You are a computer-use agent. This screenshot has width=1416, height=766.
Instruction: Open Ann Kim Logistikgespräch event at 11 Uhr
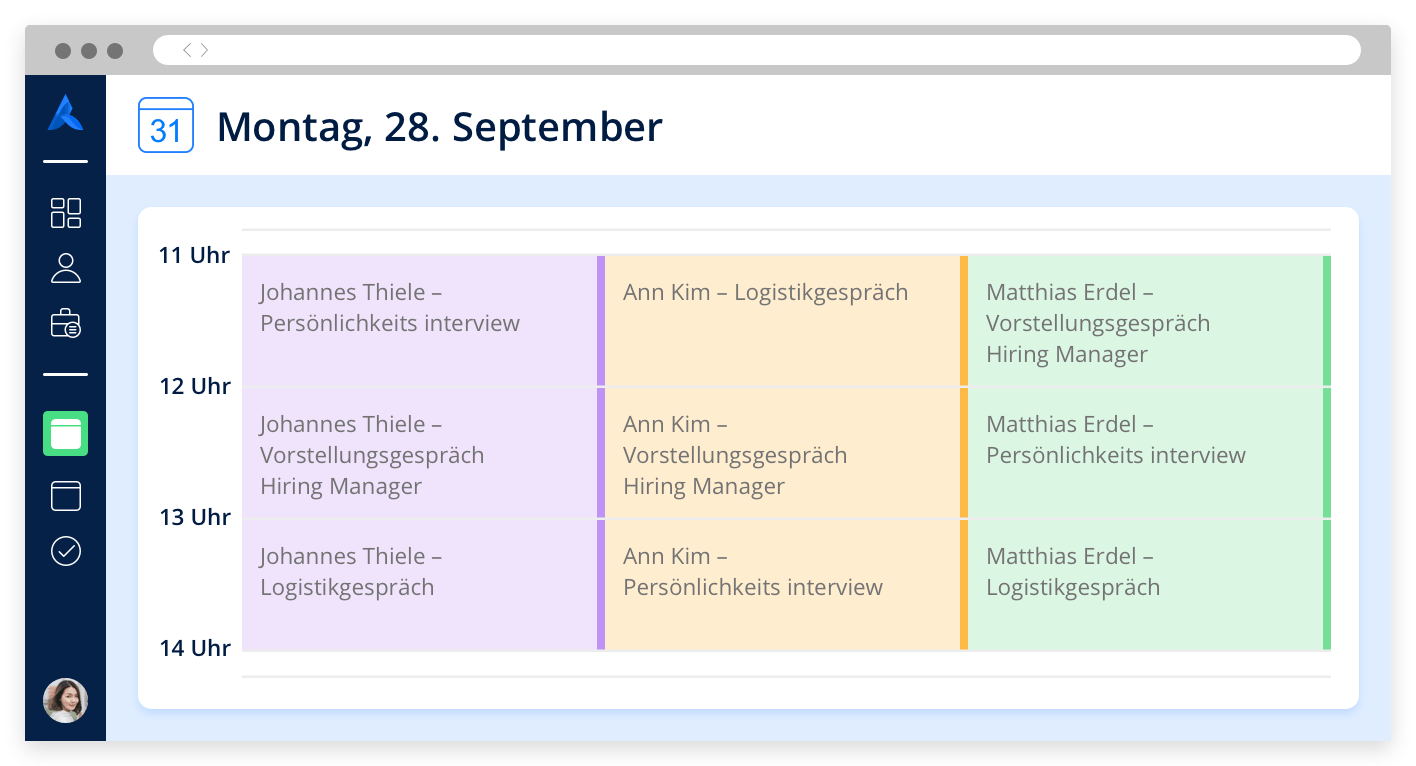tap(786, 321)
